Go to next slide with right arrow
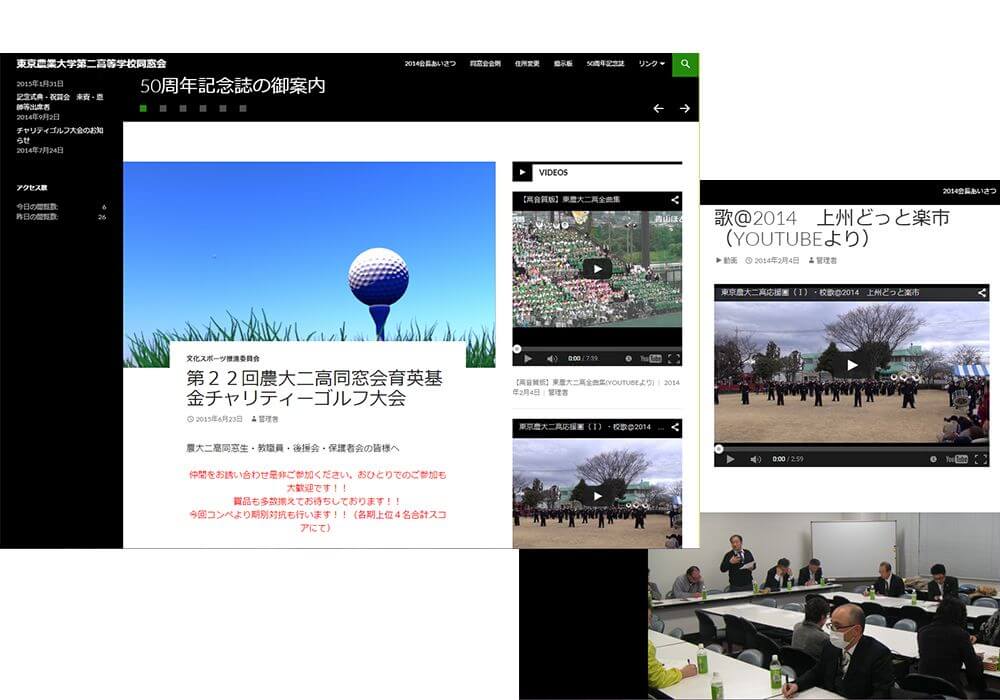The width and height of the screenshot is (1000, 700). (x=685, y=108)
